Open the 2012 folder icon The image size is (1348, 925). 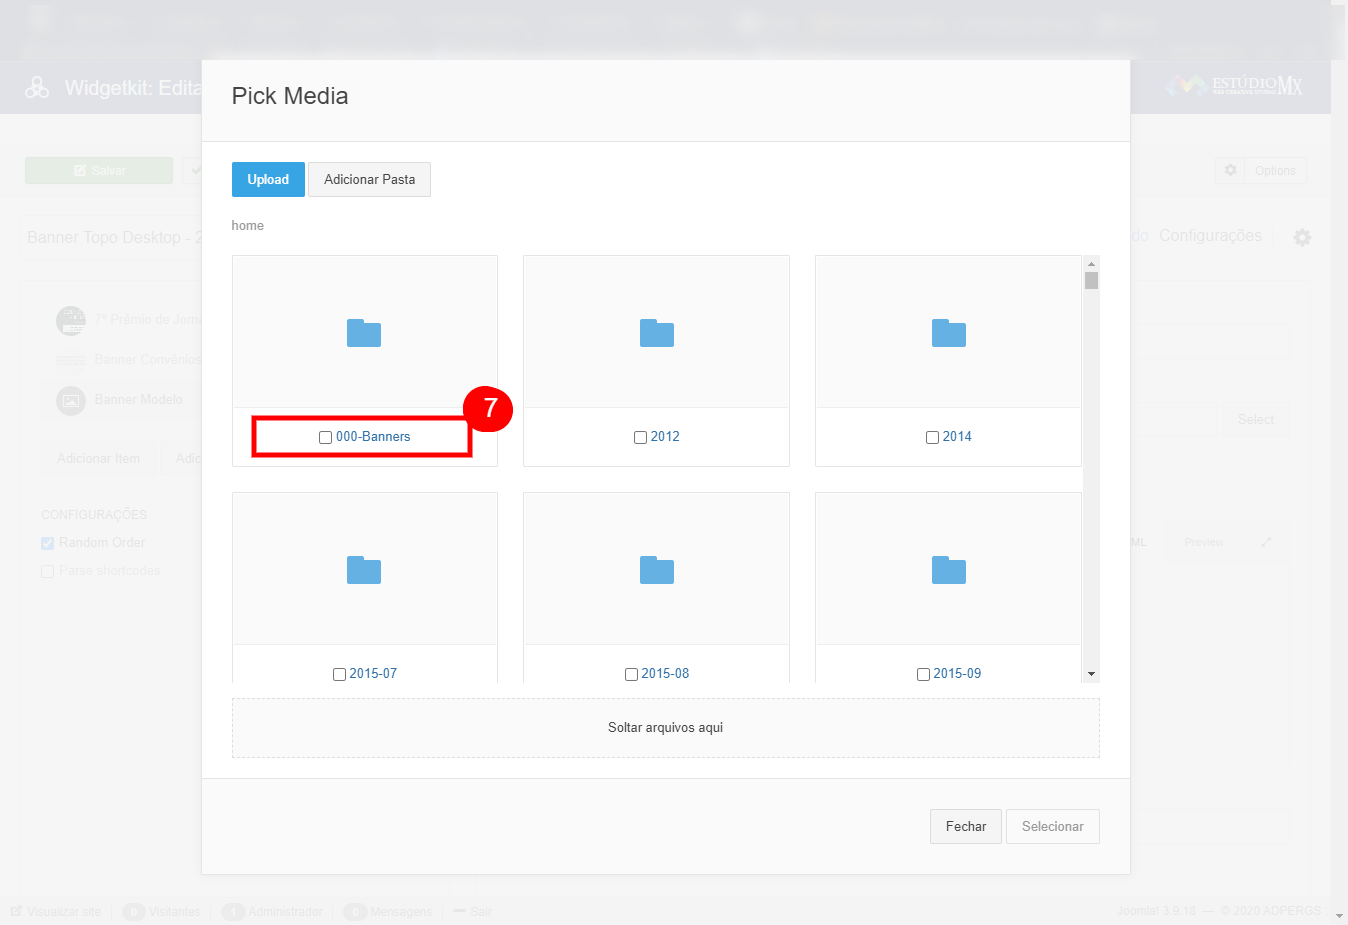[x=656, y=333]
